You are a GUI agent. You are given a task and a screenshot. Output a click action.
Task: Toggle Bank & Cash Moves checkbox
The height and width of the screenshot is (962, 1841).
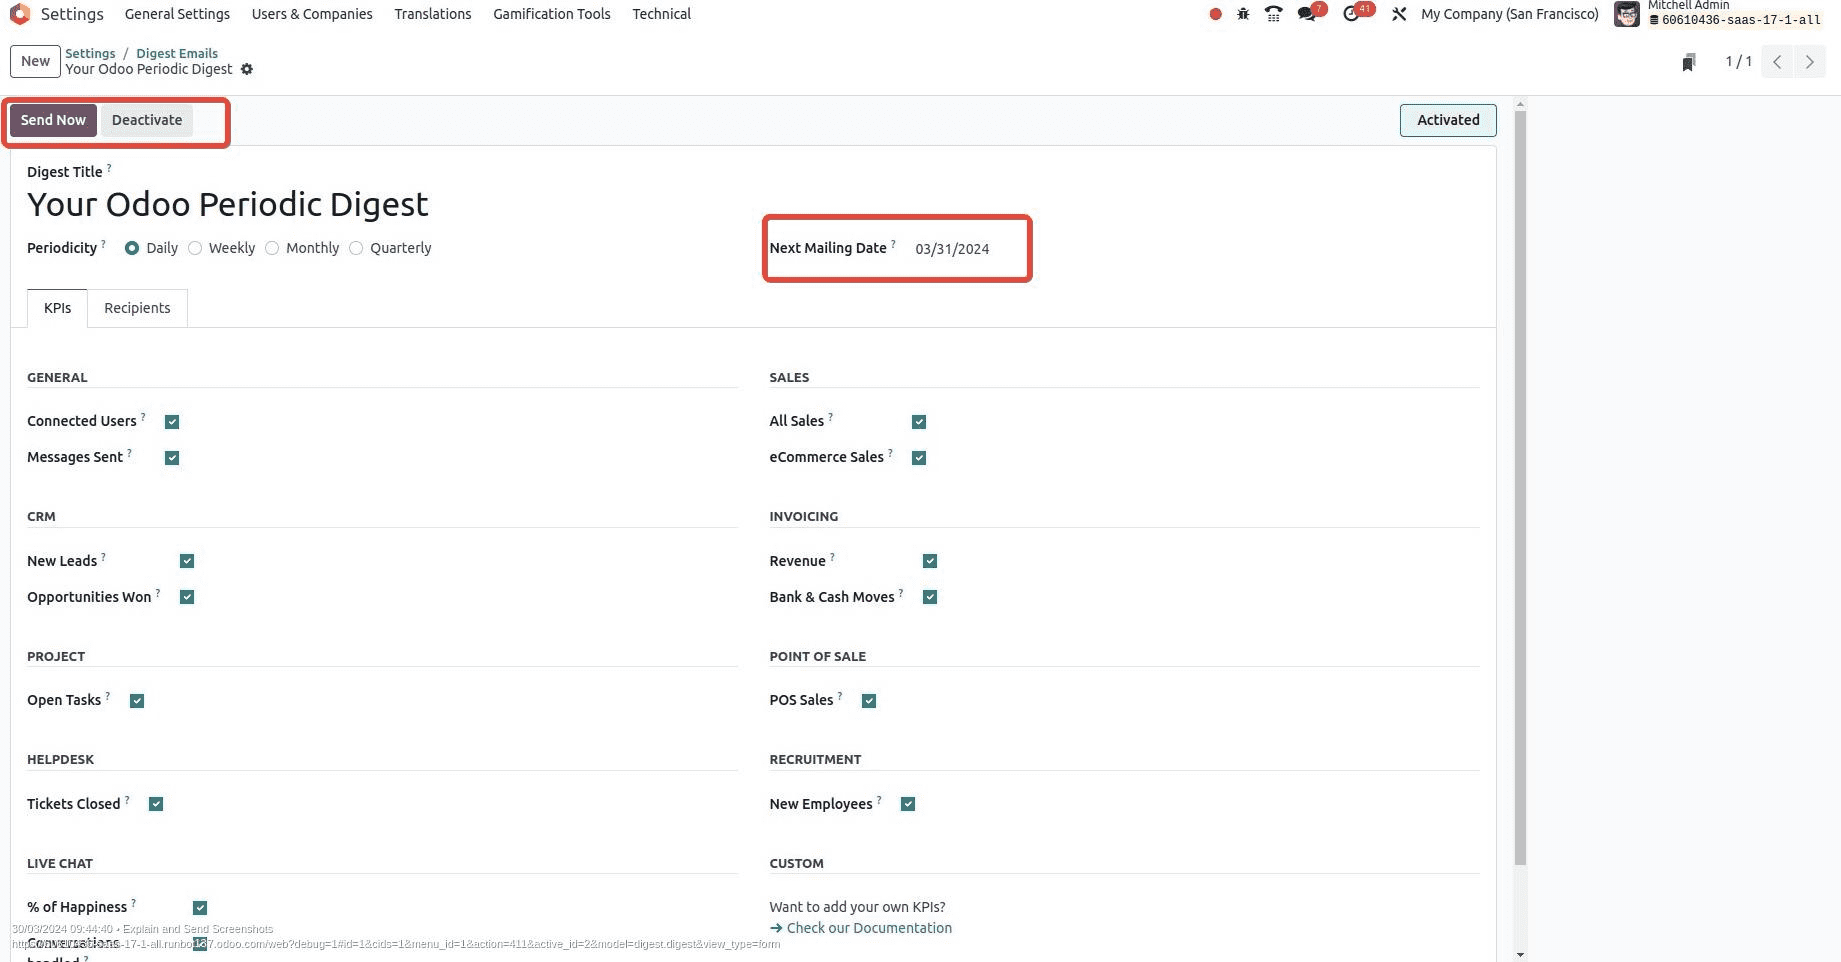pyautogui.click(x=930, y=597)
